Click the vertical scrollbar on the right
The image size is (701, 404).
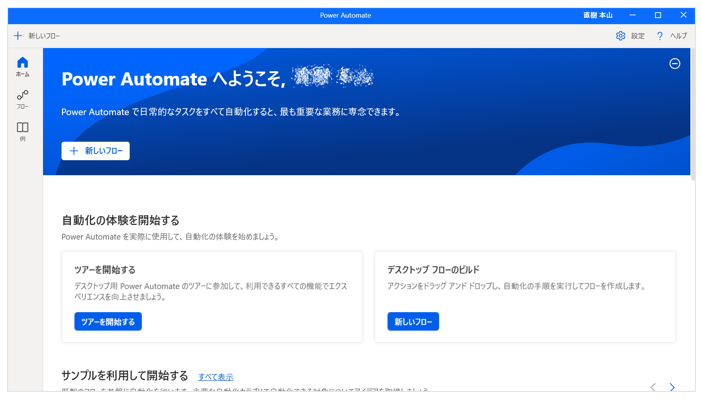click(x=693, y=114)
